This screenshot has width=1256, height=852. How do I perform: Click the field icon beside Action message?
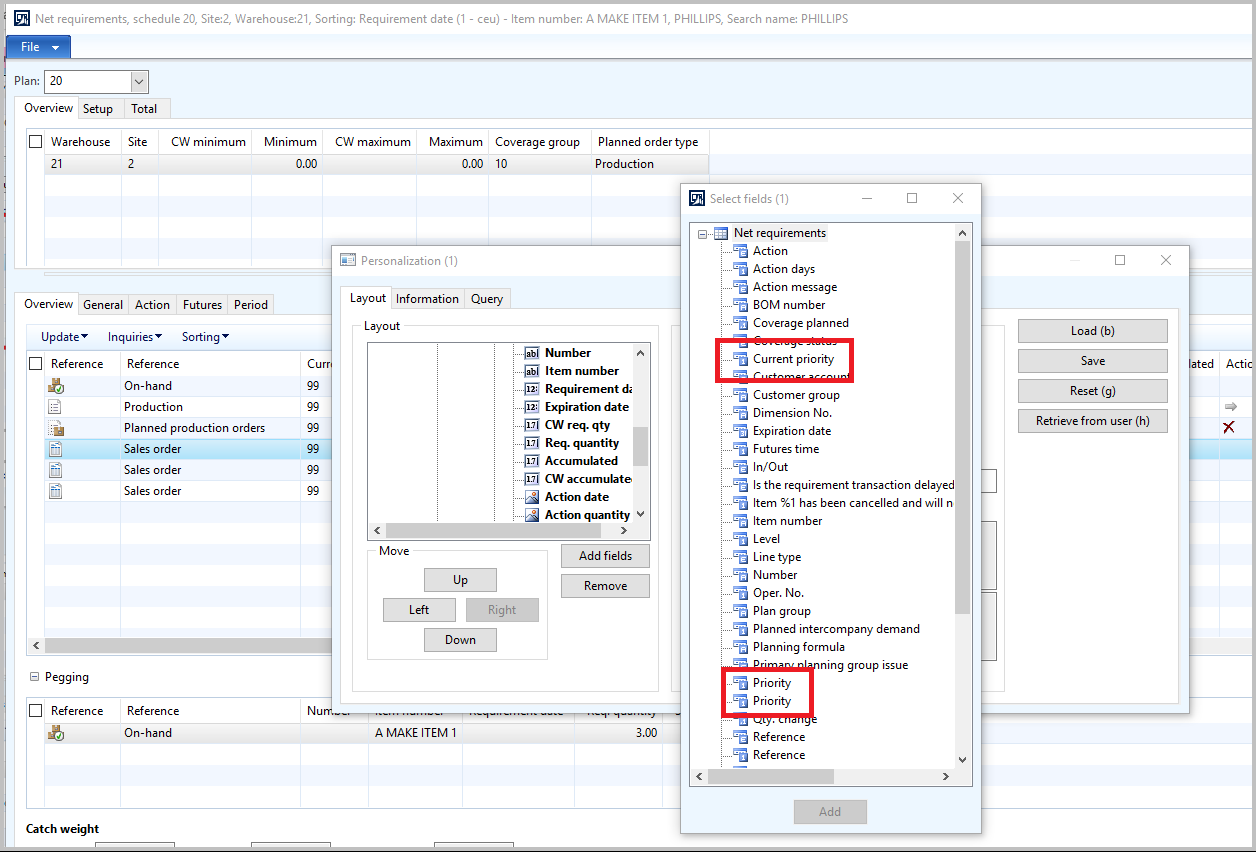741,287
